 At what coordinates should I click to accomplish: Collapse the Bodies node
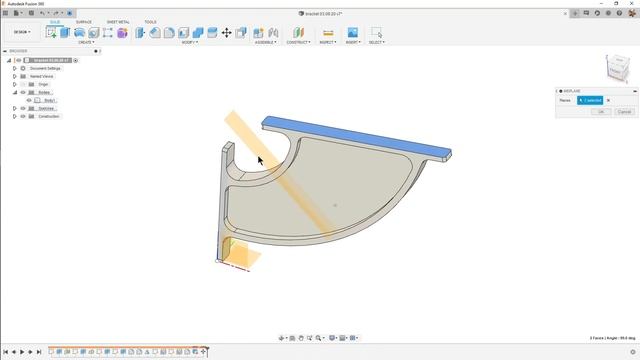click(15, 92)
